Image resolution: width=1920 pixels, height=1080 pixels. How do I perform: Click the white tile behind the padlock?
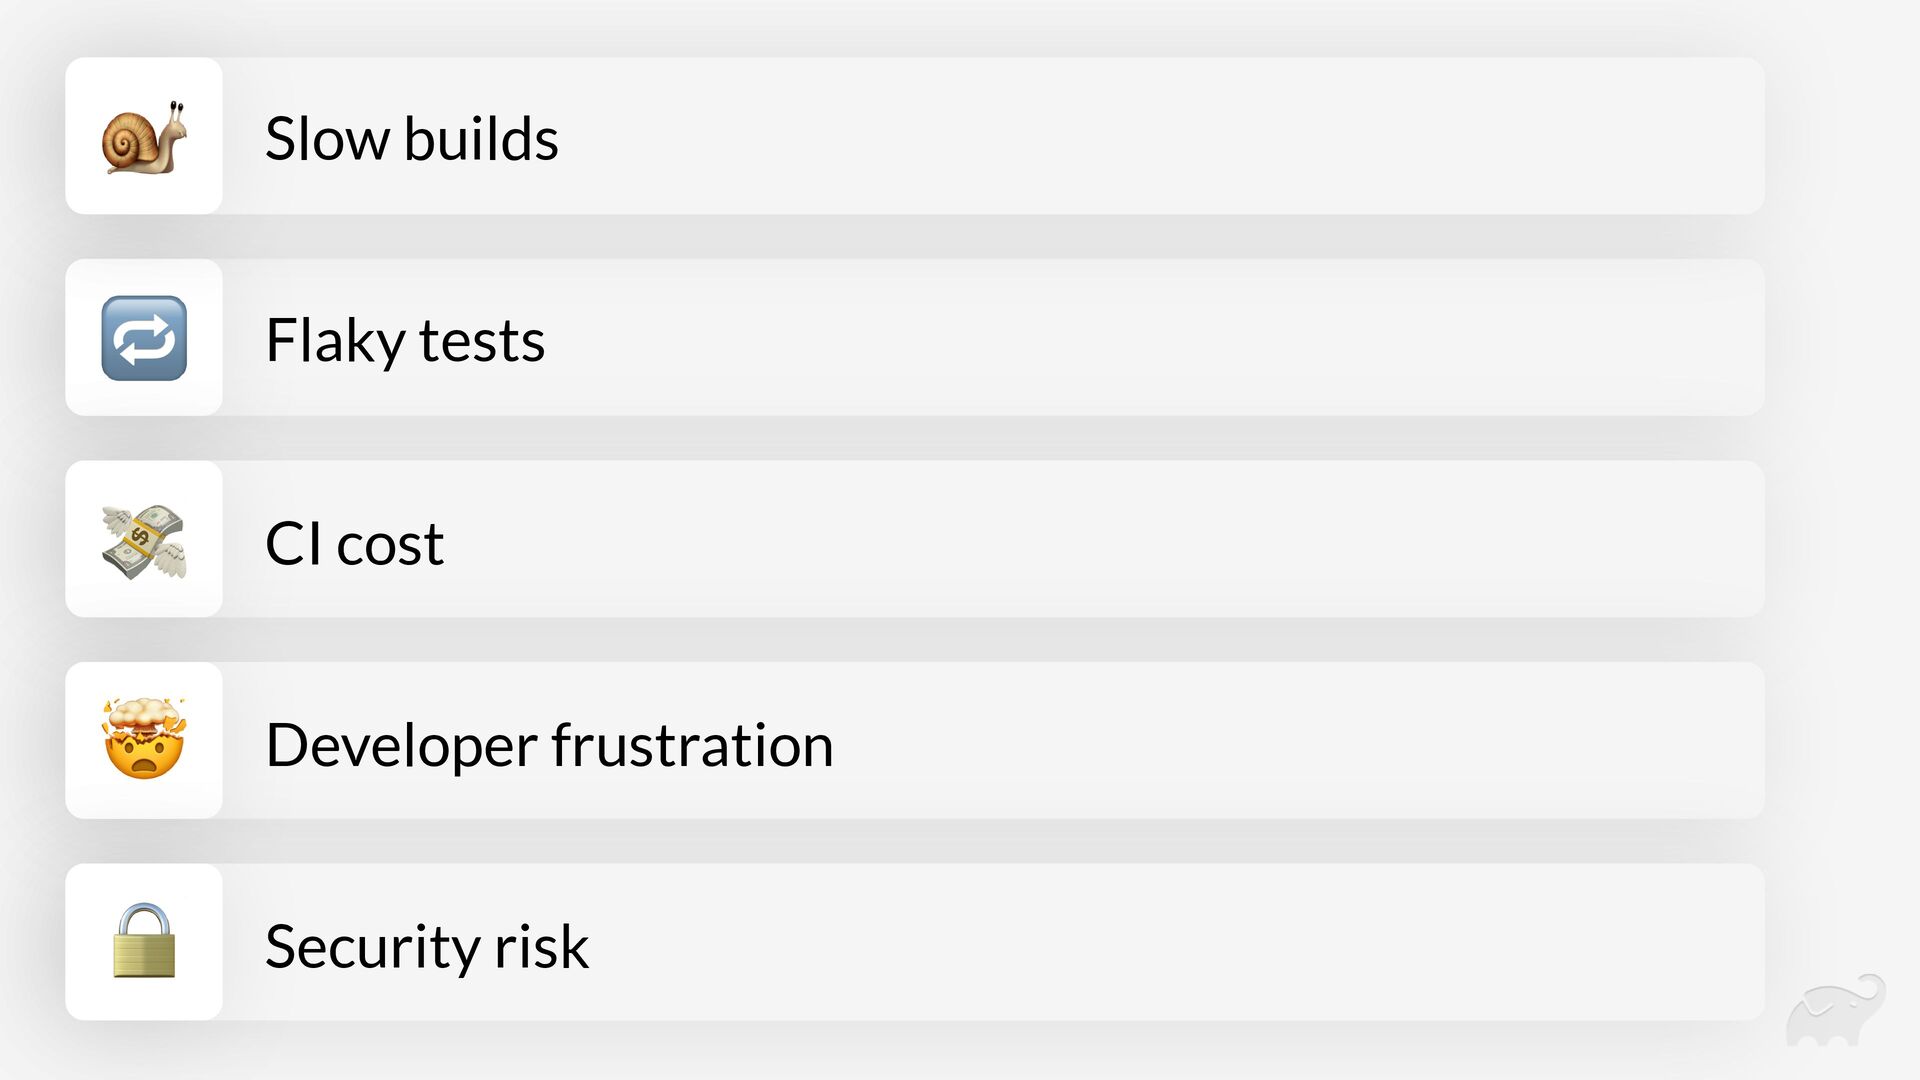144,942
